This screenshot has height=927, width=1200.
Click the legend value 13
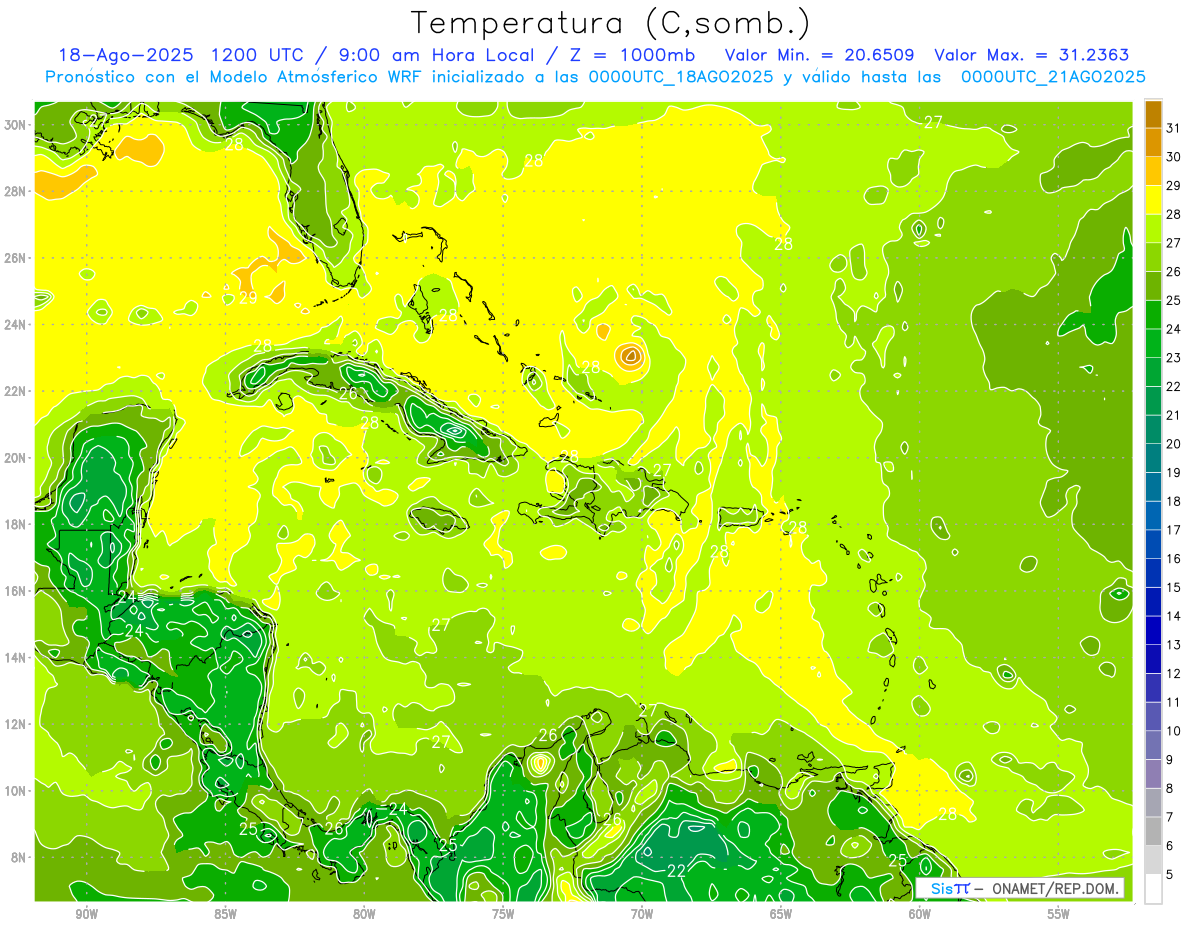(x=1174, y=645)
